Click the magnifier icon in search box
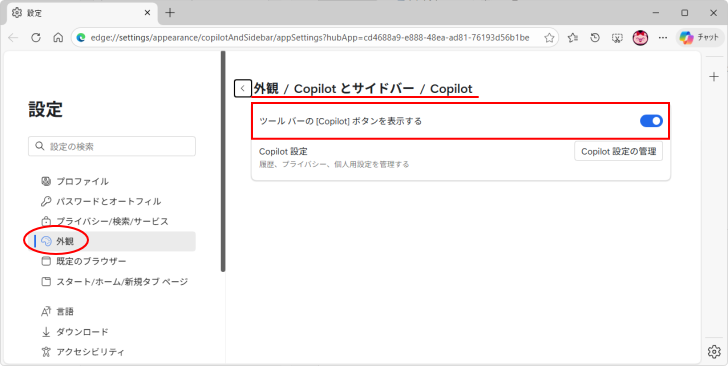The height and width of the screenshot is (366, 728). (40, 146)
